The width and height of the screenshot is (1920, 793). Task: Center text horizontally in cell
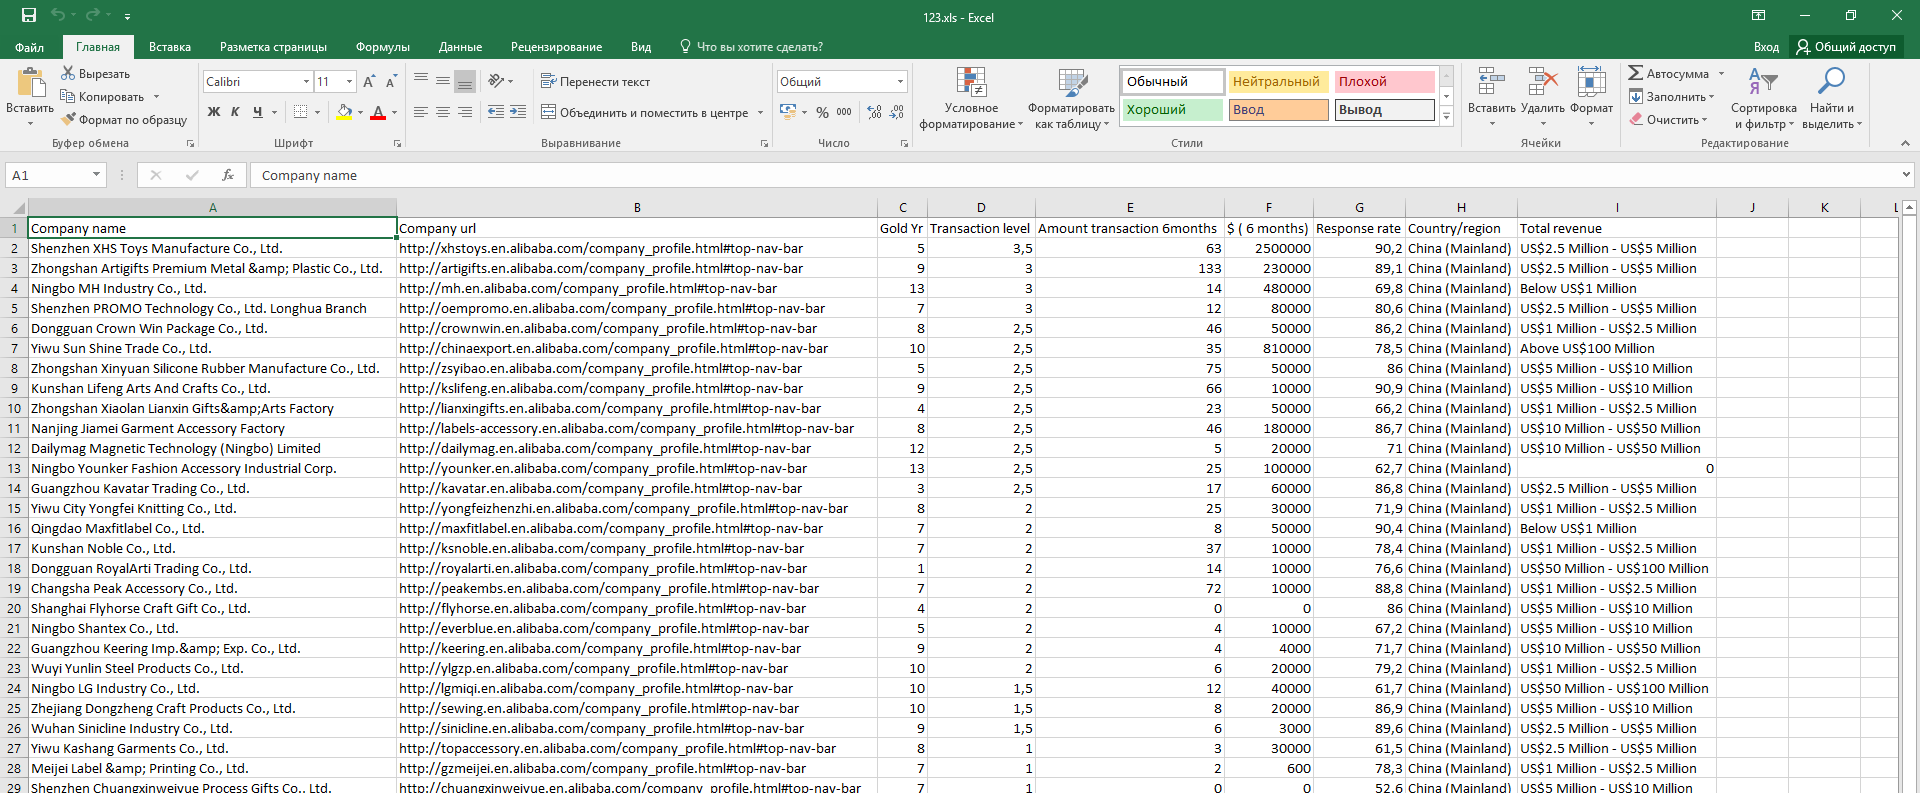click(x=443, y=112)
